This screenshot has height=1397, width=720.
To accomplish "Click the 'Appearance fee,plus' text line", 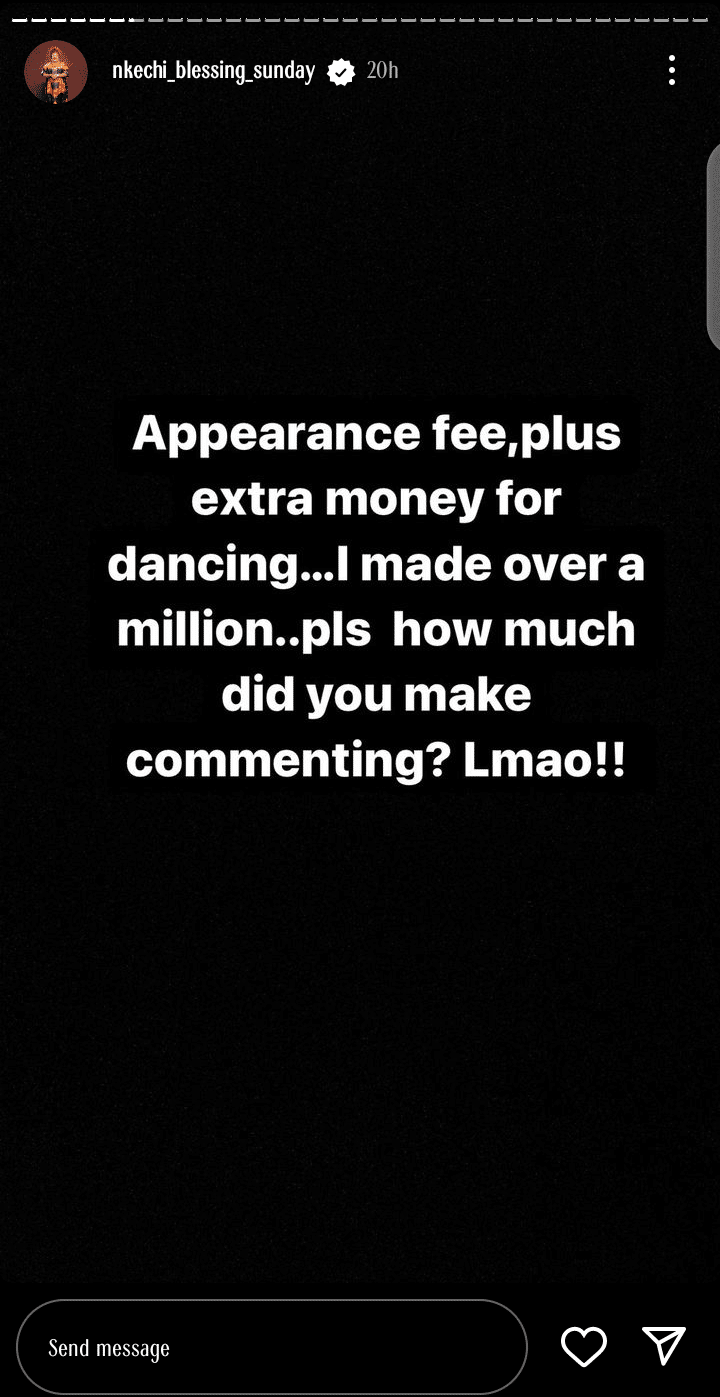I will click(376, 433).
